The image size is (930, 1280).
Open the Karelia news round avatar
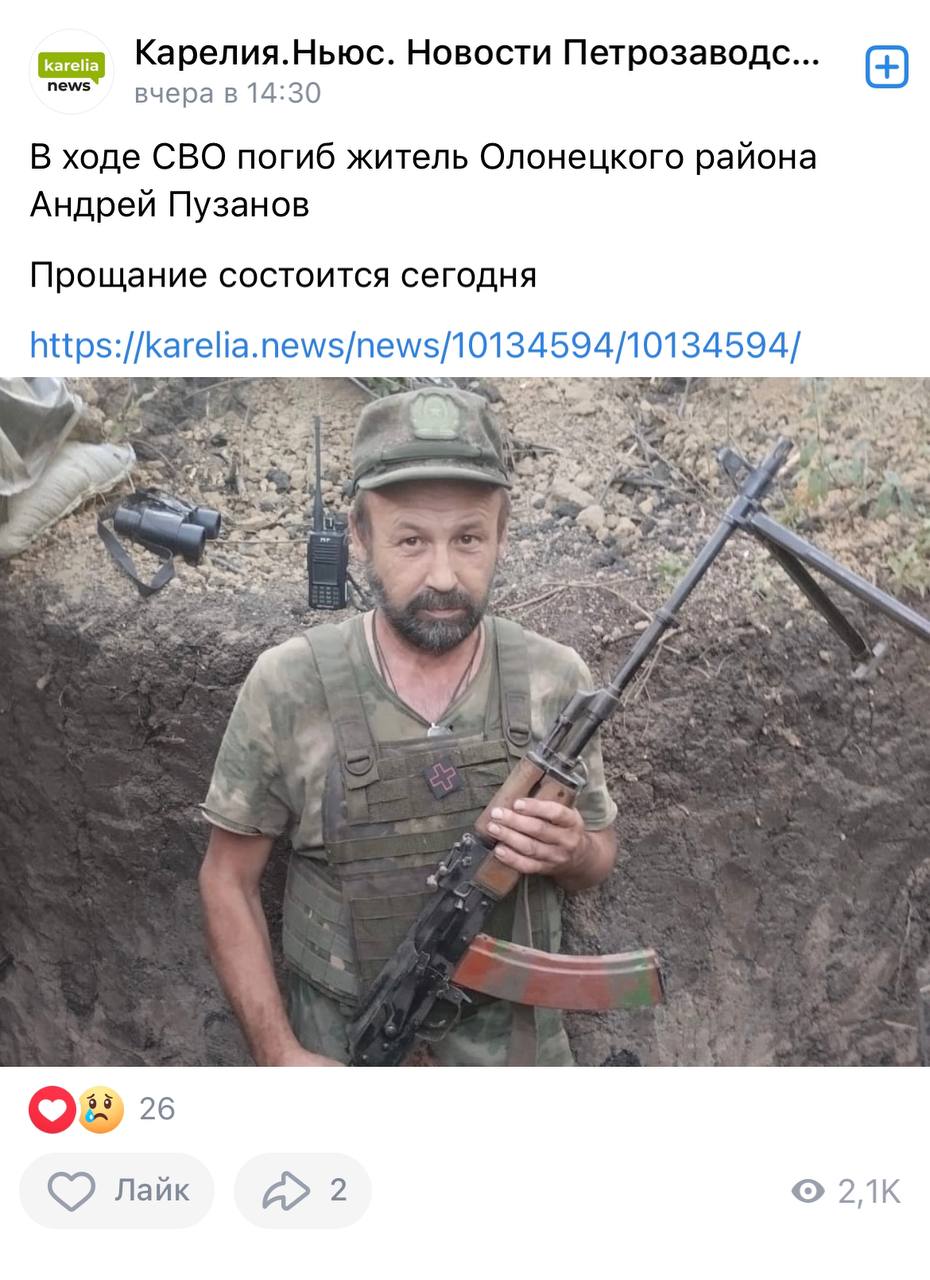click(x=71, y=72)
